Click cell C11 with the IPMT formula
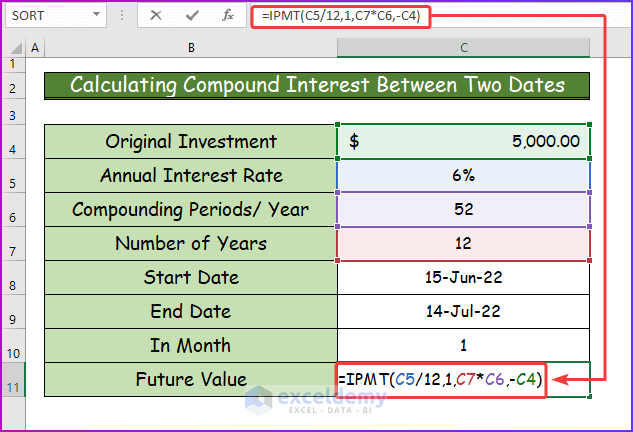 pos(463,380)
